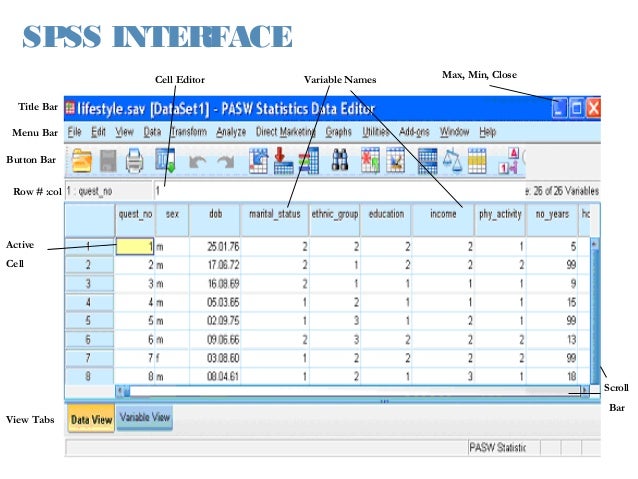Click the Open data document folder icon
The image size is (638, 479).
coord(82,161)
